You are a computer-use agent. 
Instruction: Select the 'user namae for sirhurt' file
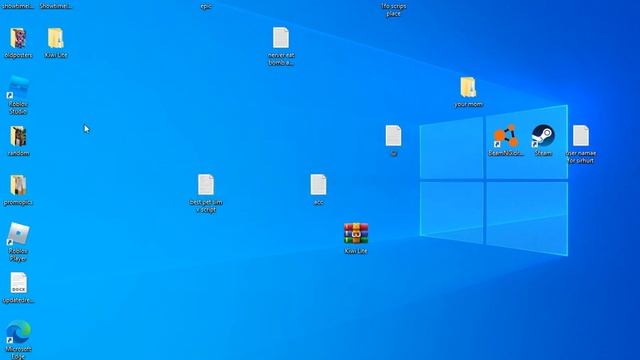pos(581,136)
